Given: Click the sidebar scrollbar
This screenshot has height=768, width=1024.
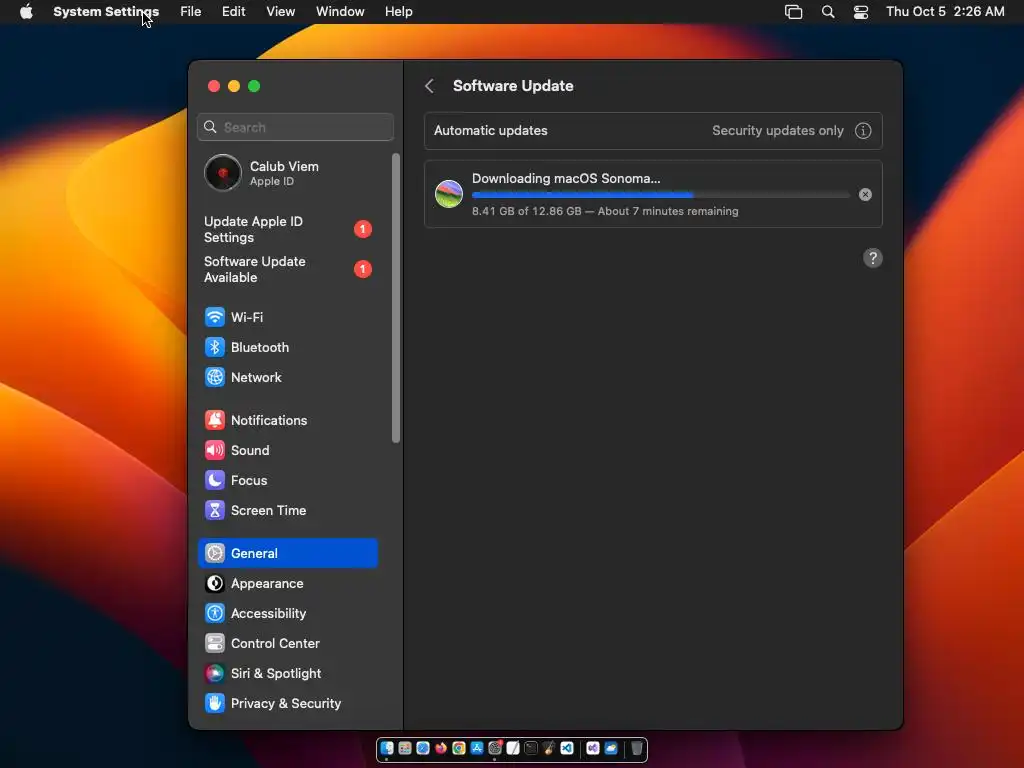Looking at the screenshot, I should tap(396, 298).
